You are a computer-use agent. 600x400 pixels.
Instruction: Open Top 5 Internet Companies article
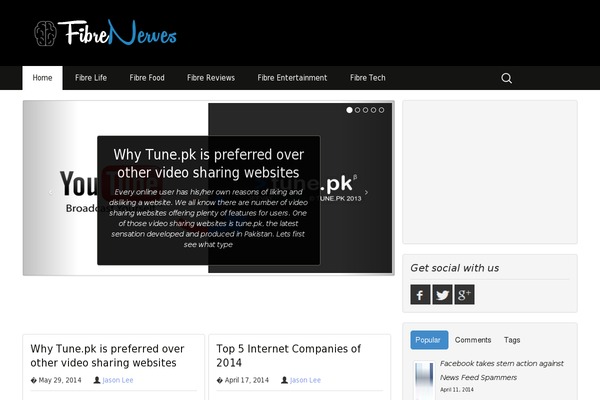(x=289, y=356)
